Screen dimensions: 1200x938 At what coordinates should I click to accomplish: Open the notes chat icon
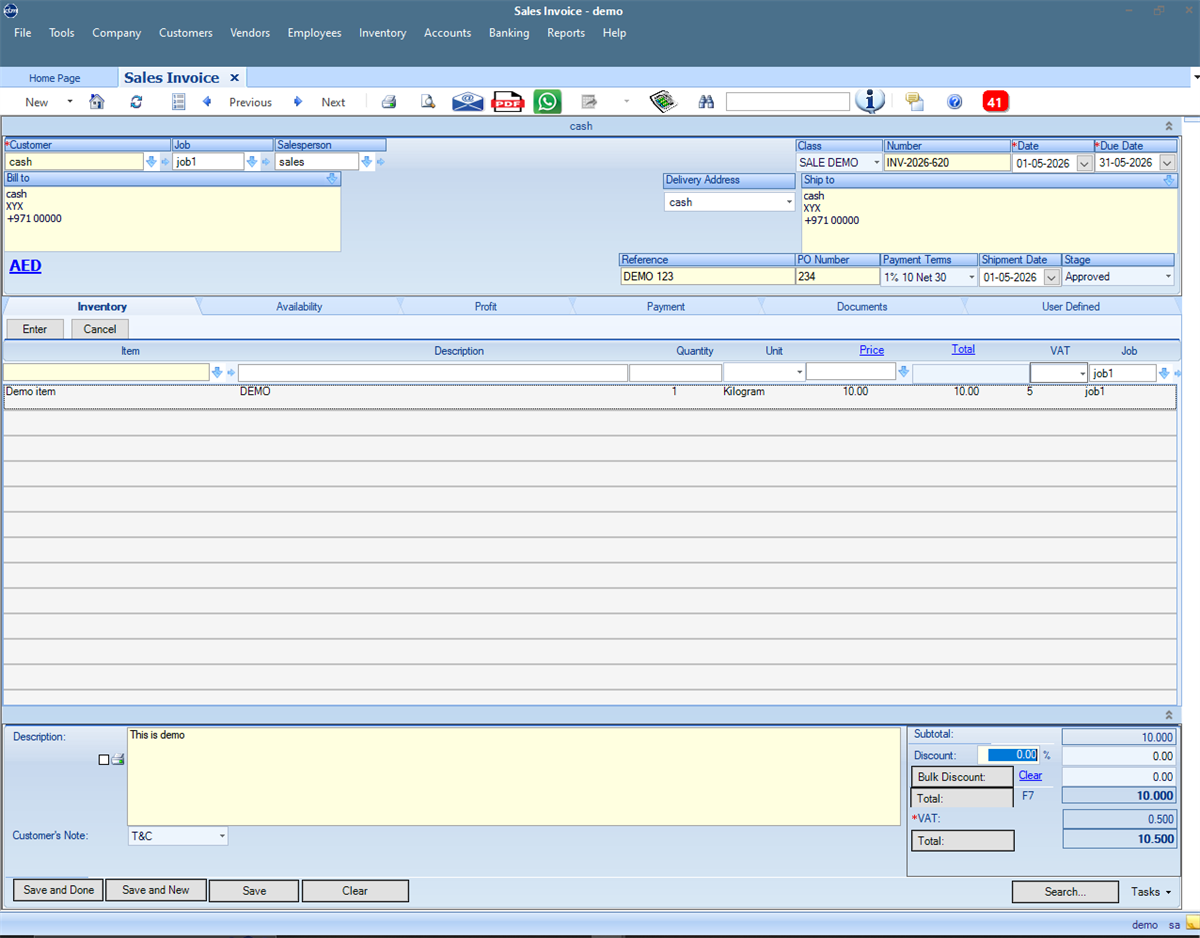click(x=914, y=102)
